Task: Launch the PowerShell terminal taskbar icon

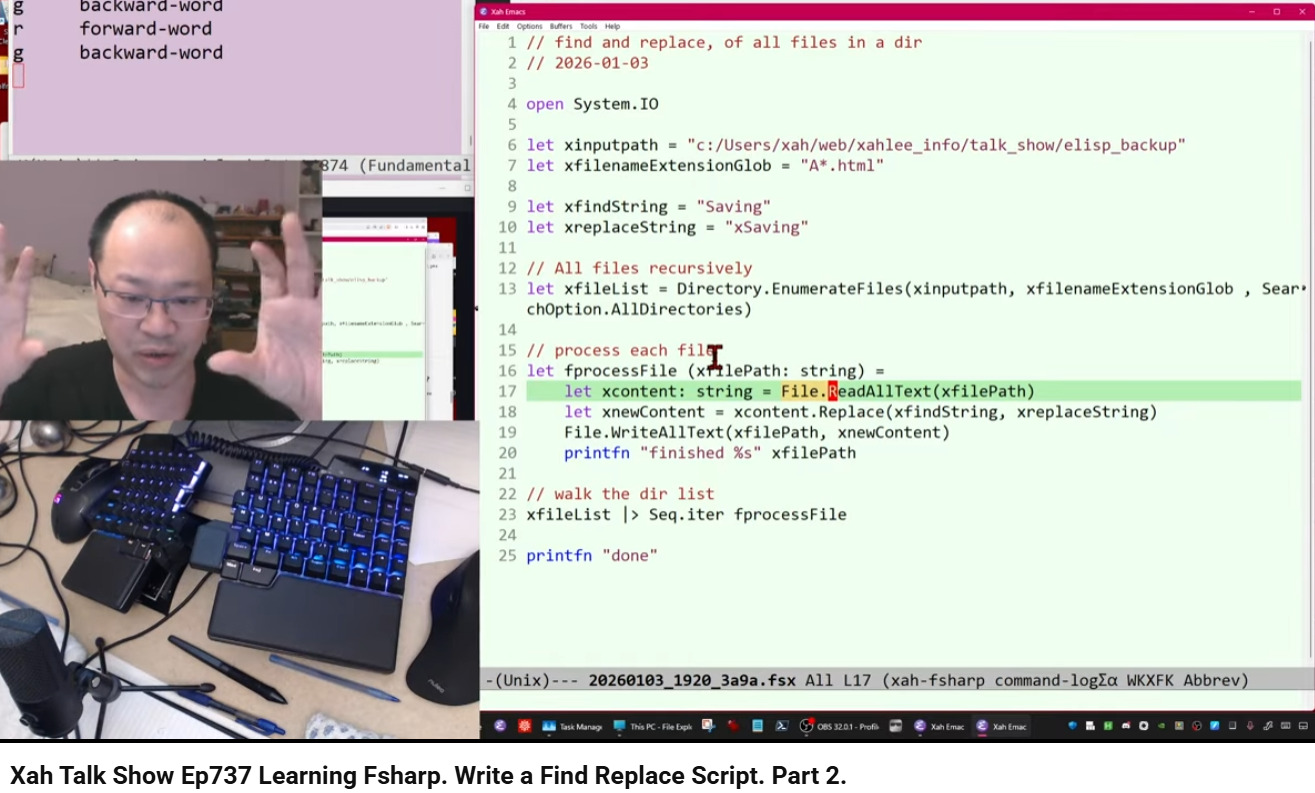Action: 782,727
